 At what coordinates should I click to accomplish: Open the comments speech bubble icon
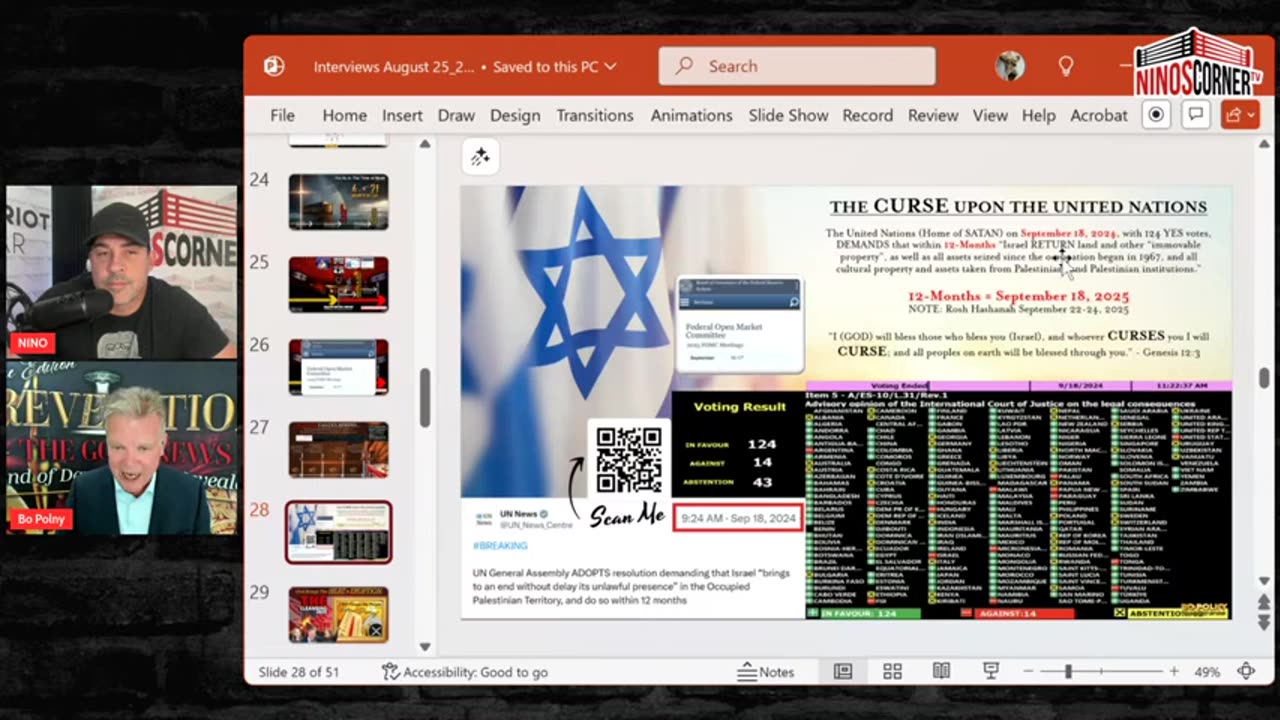tap(1195, 115)
